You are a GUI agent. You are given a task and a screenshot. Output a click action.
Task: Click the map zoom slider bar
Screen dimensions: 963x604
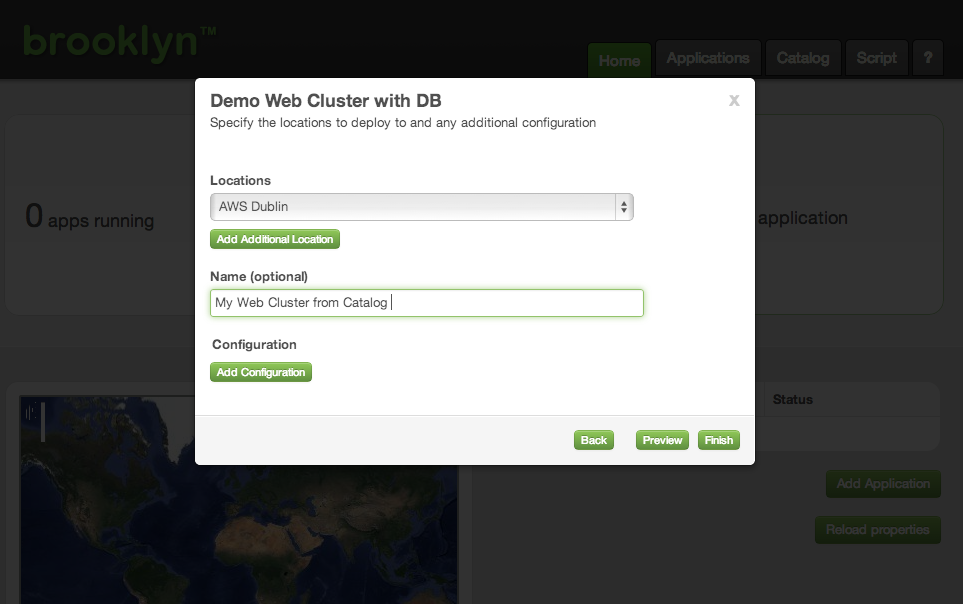[42, 421]
